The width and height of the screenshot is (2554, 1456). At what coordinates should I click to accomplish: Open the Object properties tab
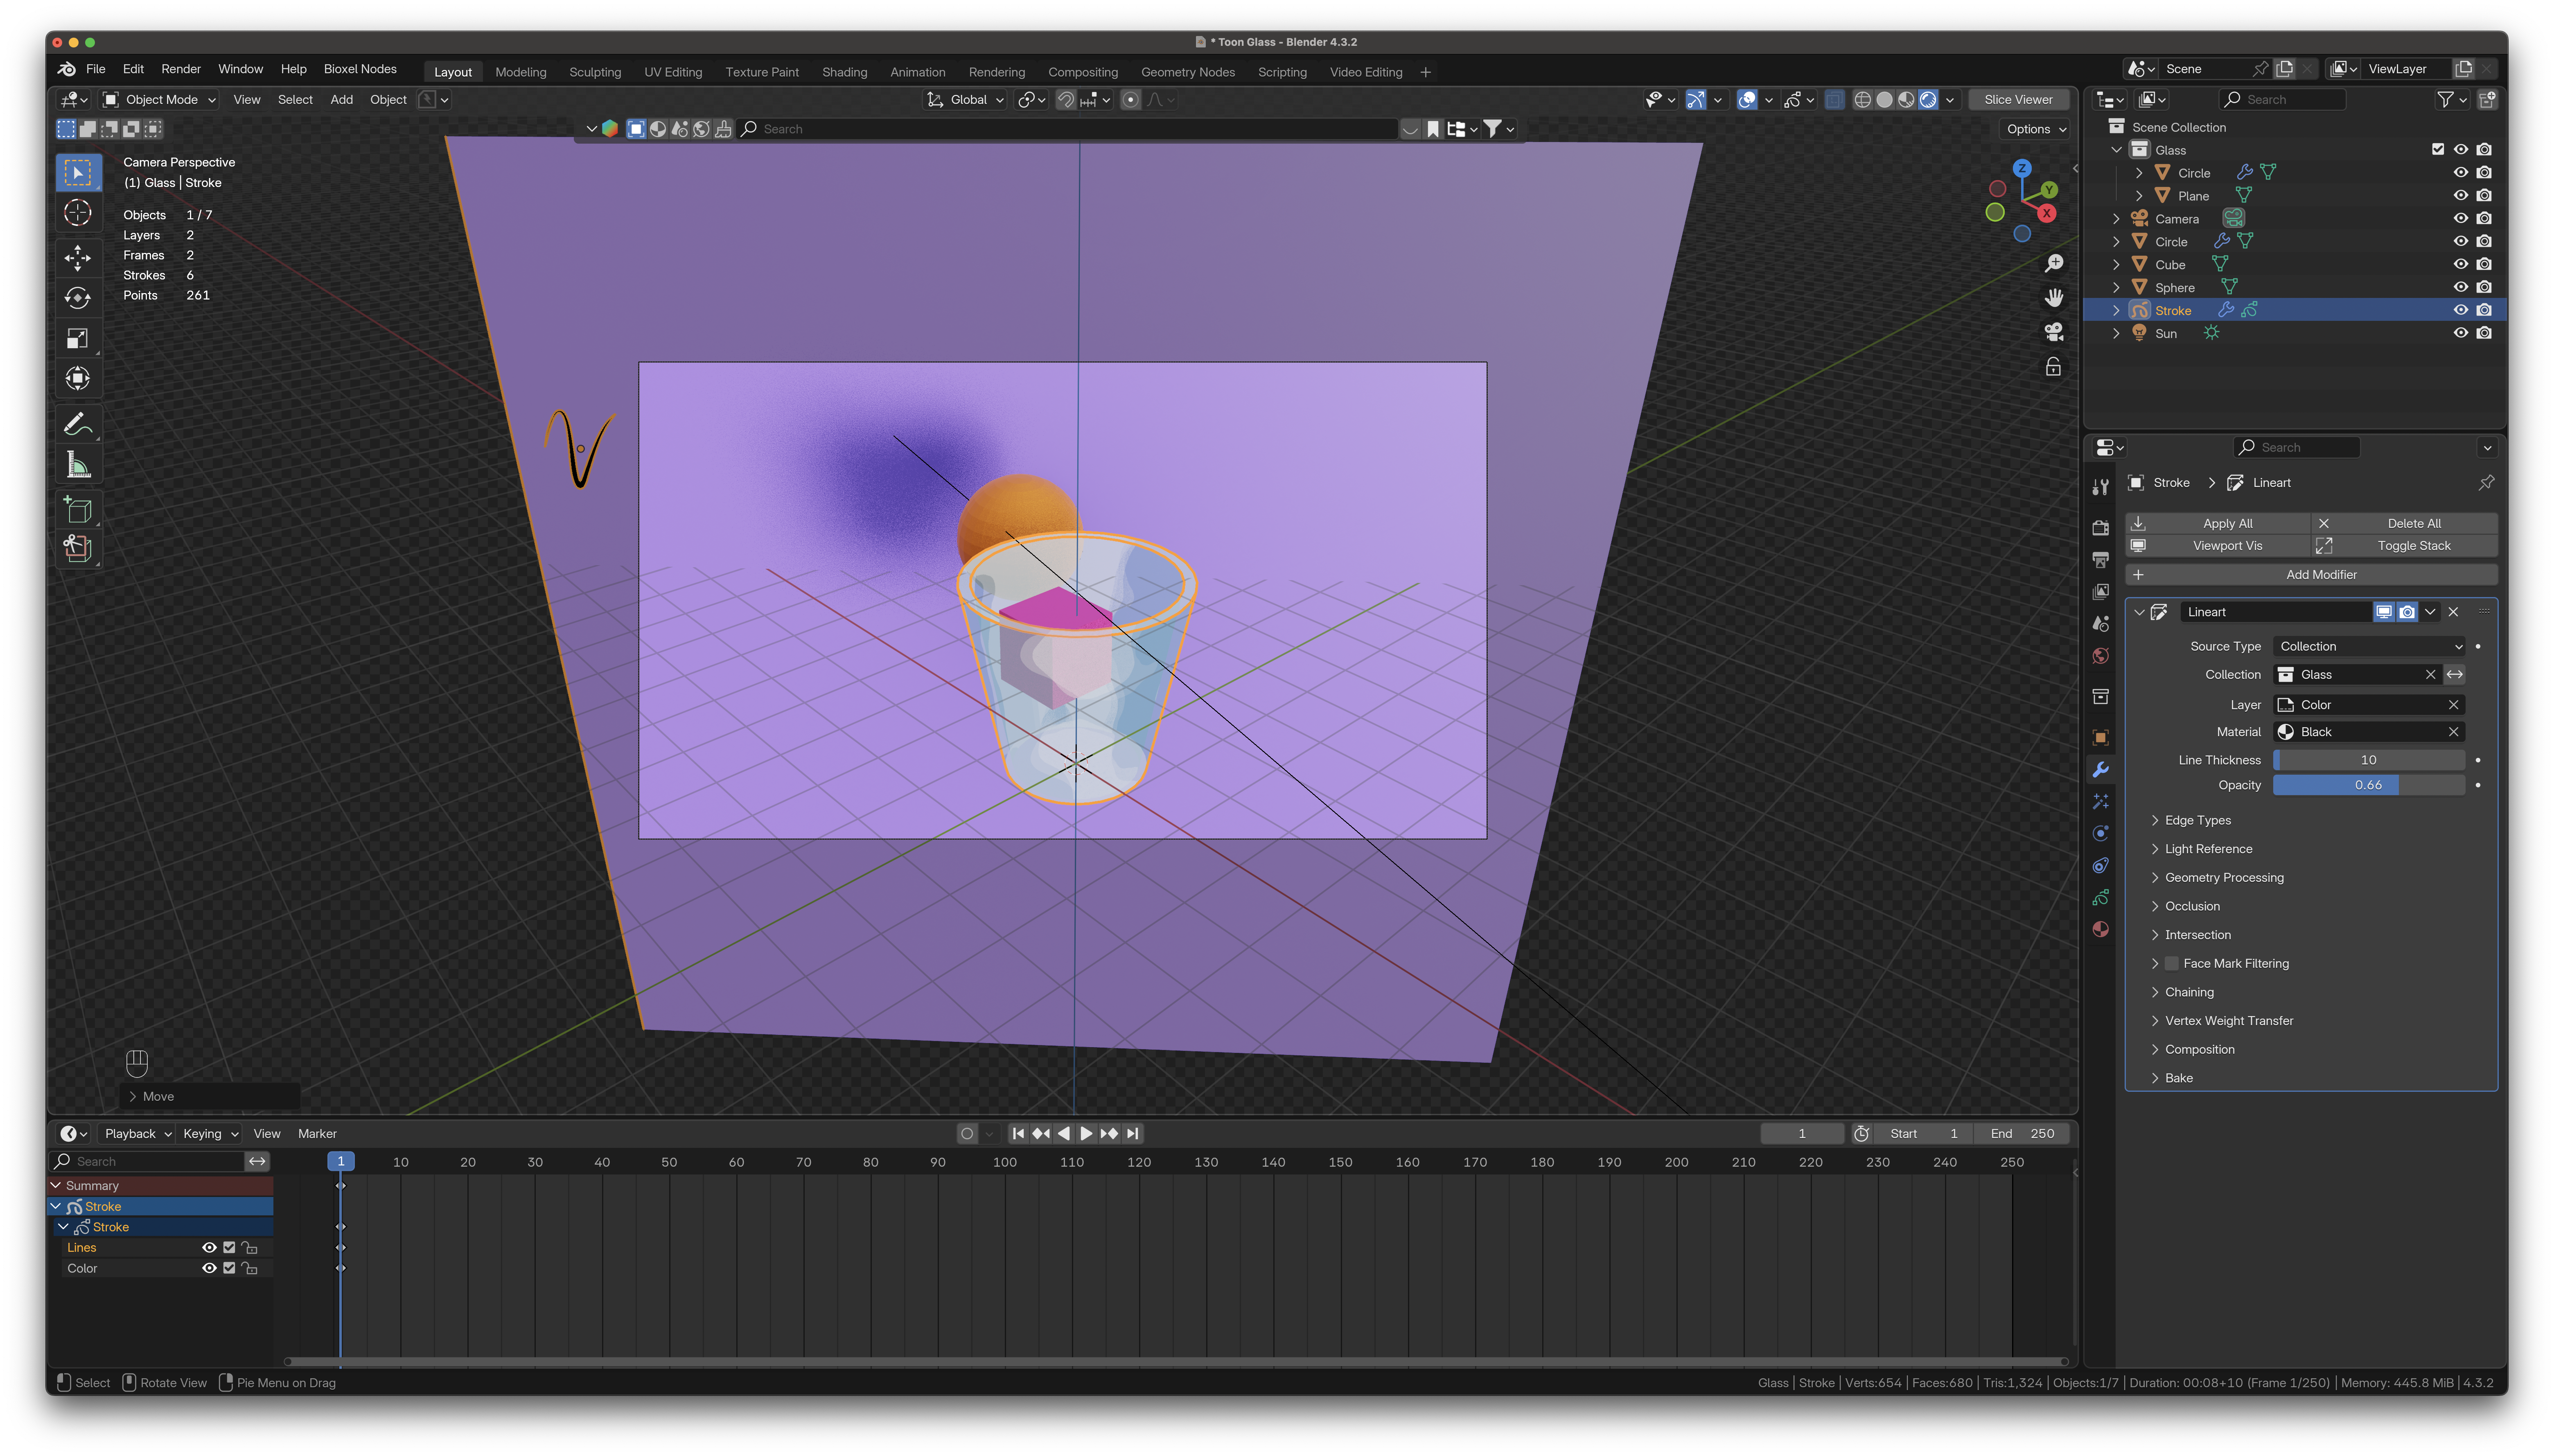(2100, 738)
